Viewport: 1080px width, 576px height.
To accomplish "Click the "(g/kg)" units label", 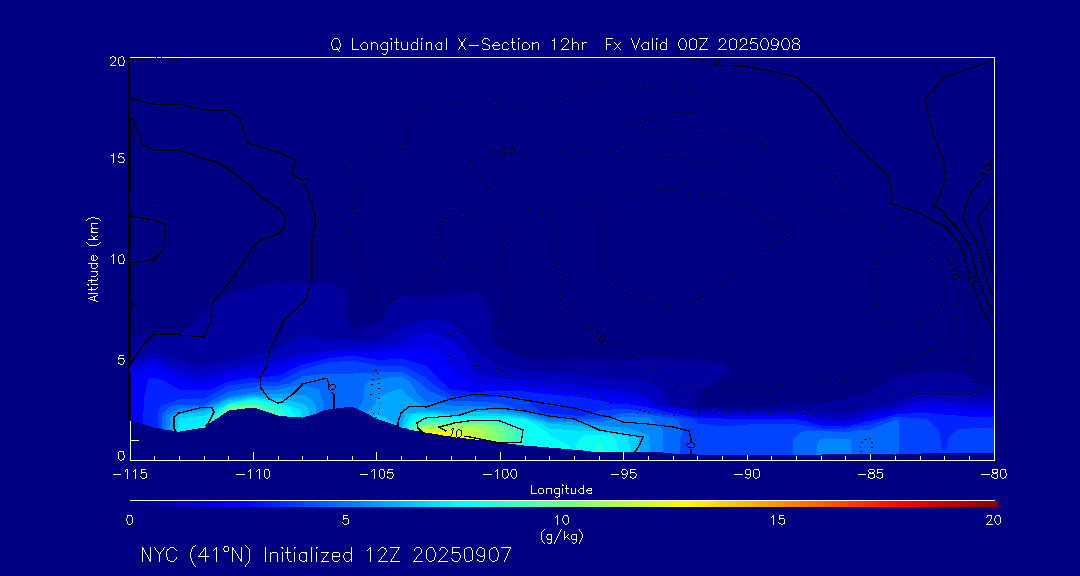I will (x=561, y=536).
